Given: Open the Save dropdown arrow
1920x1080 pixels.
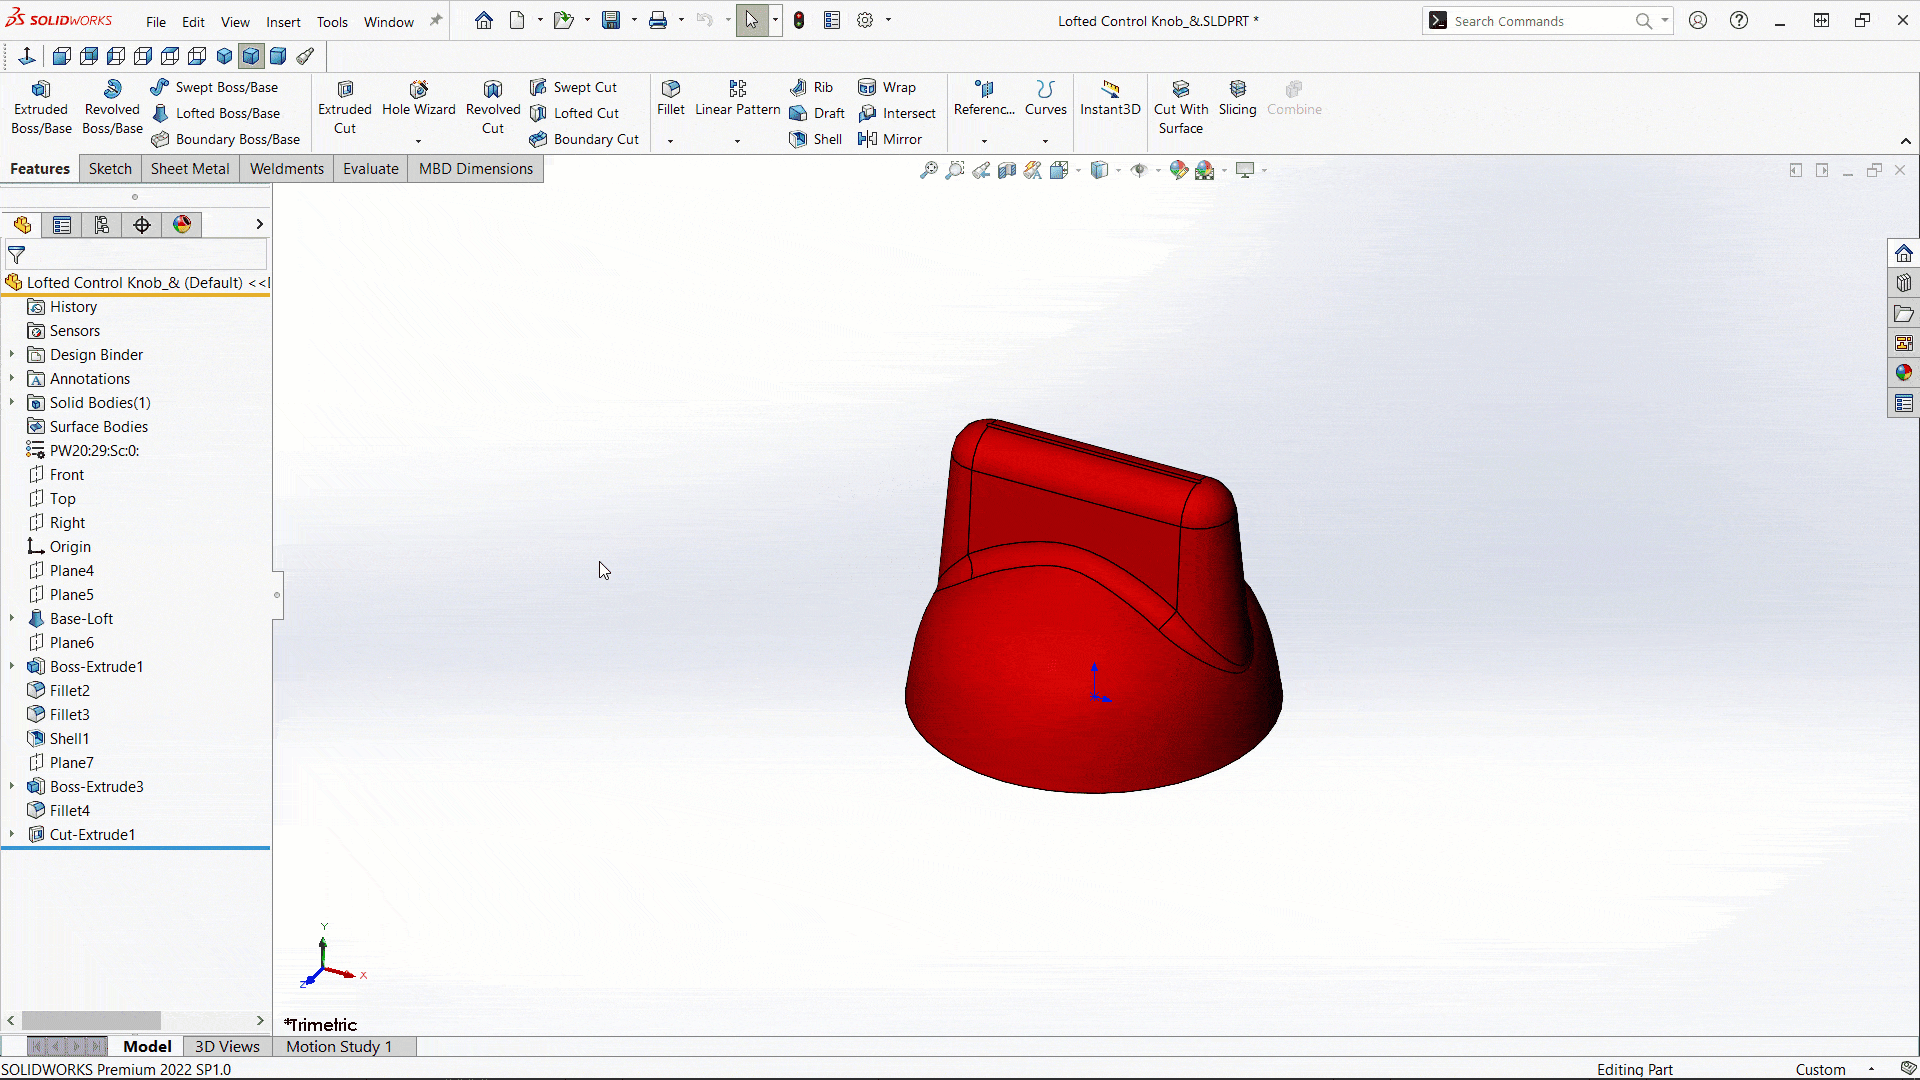Looking at the screenshot, I should 634,20.
